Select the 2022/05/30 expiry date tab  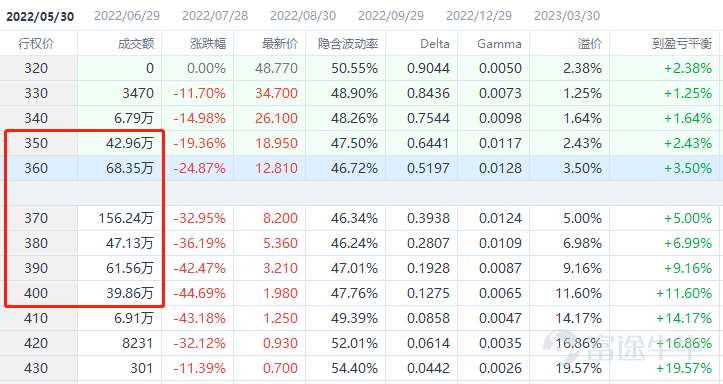coord(40,16)
